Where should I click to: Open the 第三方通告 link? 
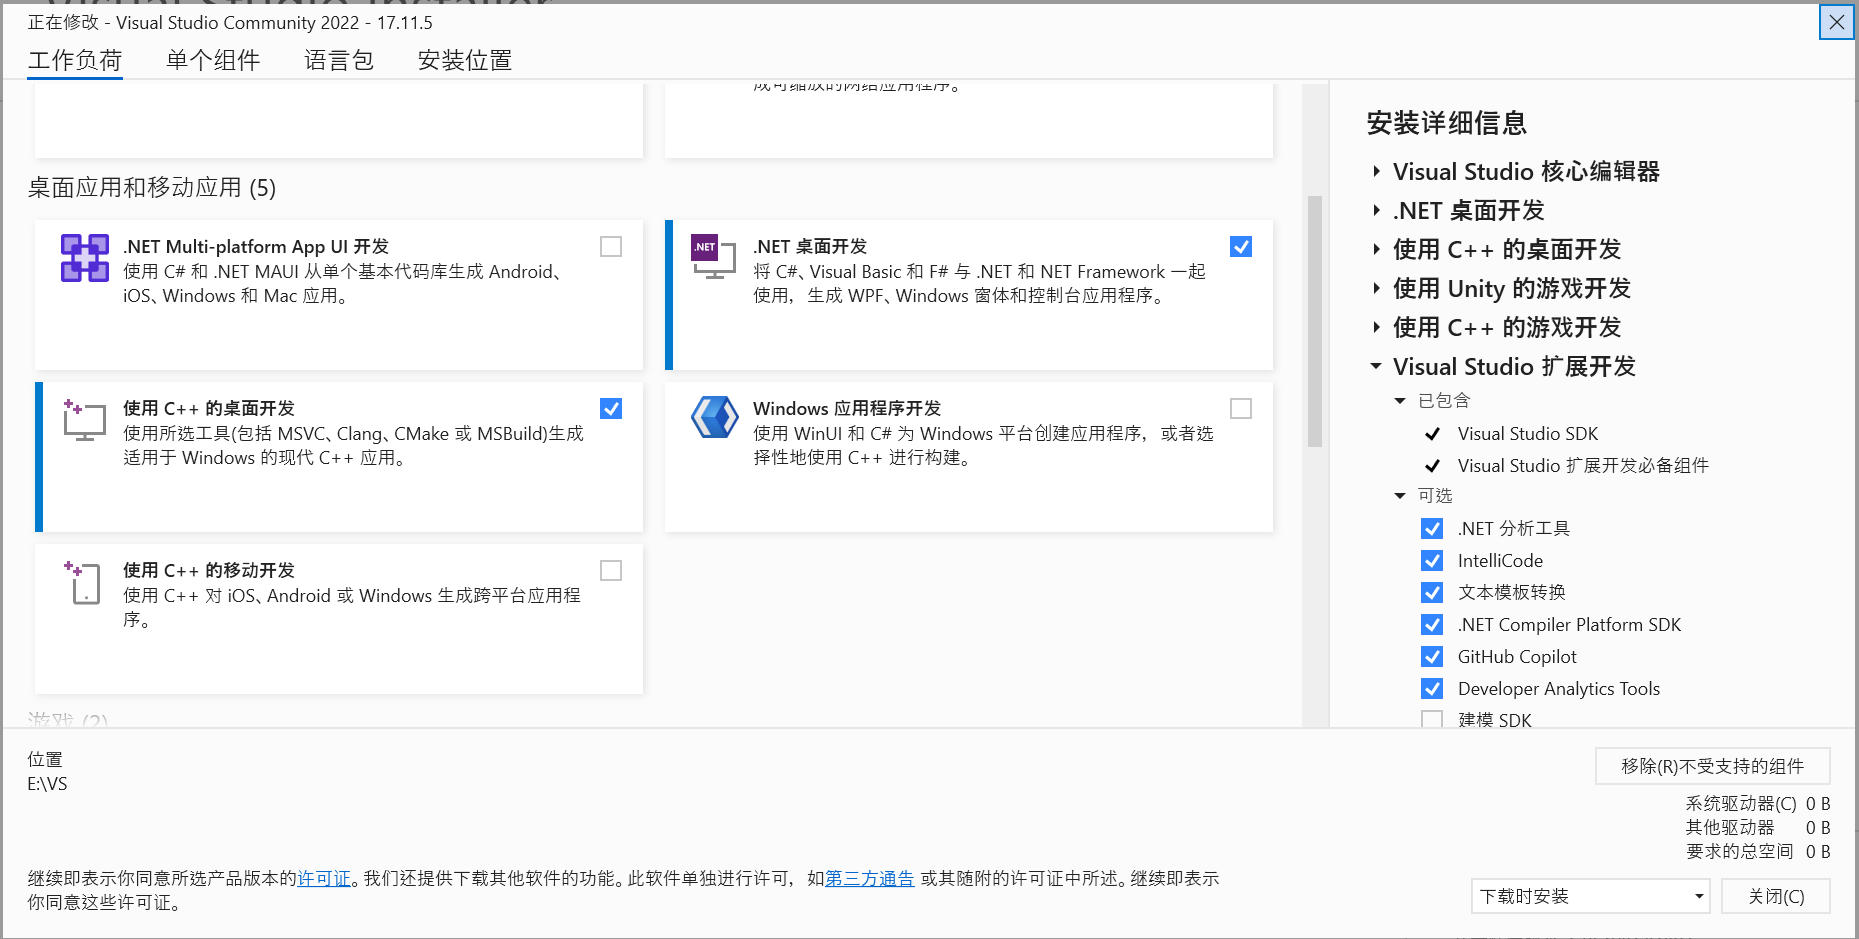[x=869, y=878]
